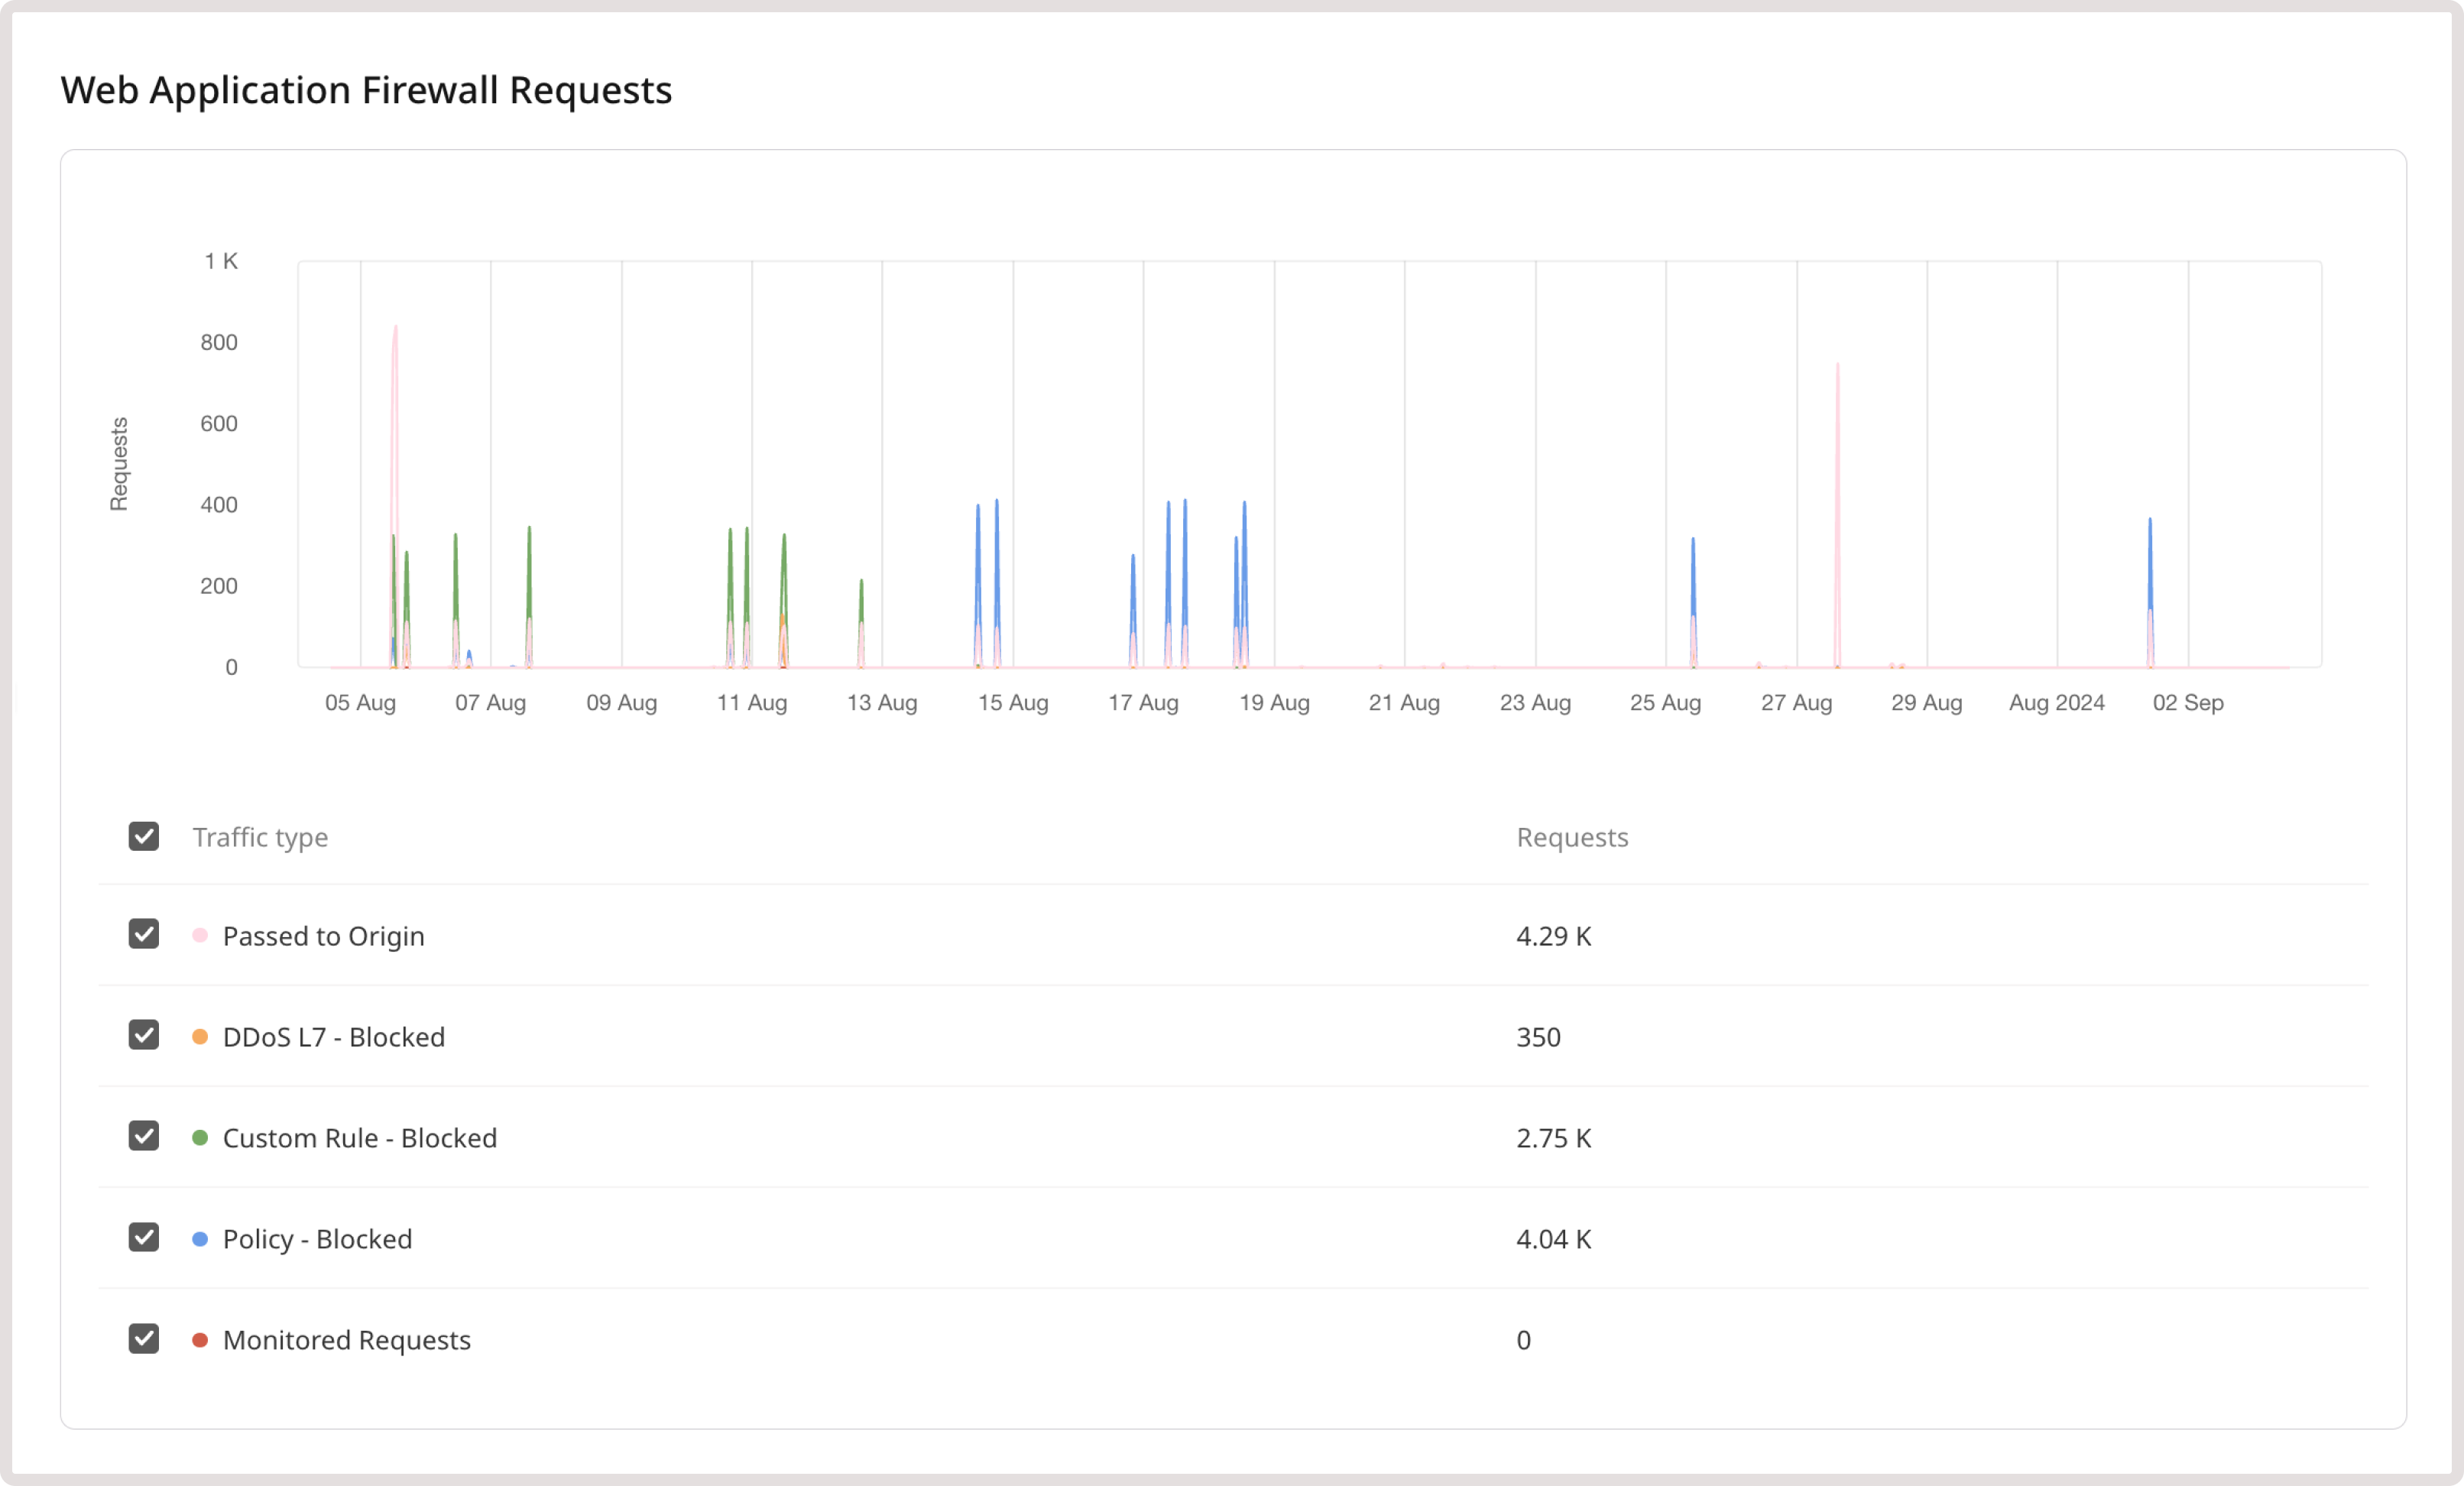Click the 02 Sep axis label
Image resolution: width=2464 pixels, height=1486 pixels.
(x=2188, y=703)
